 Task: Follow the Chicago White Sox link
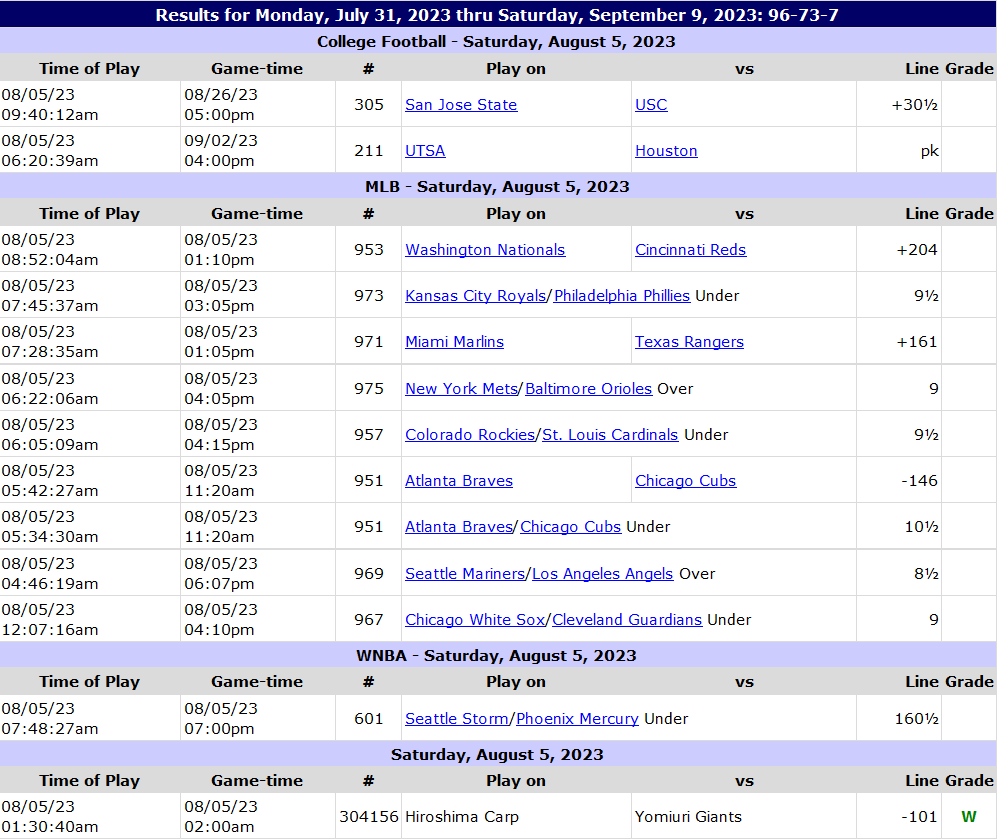pos(475,619)
